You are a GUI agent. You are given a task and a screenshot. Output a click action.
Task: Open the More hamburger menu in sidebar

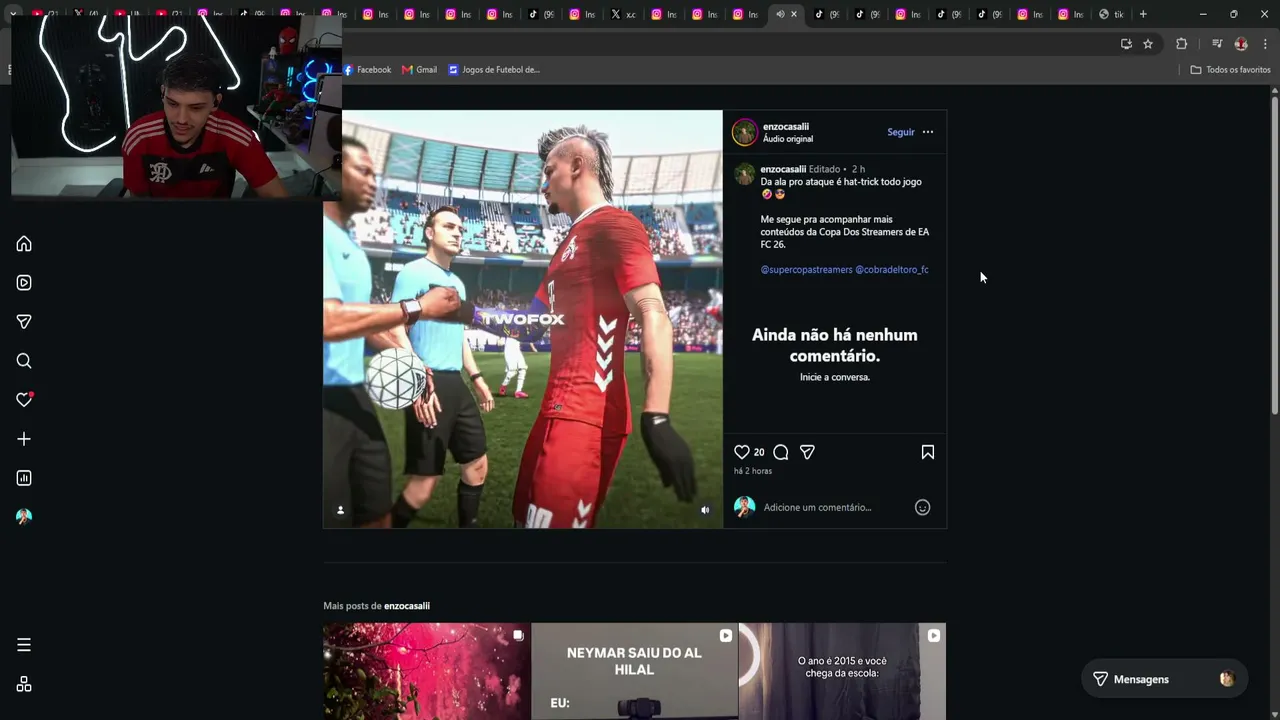24,645
